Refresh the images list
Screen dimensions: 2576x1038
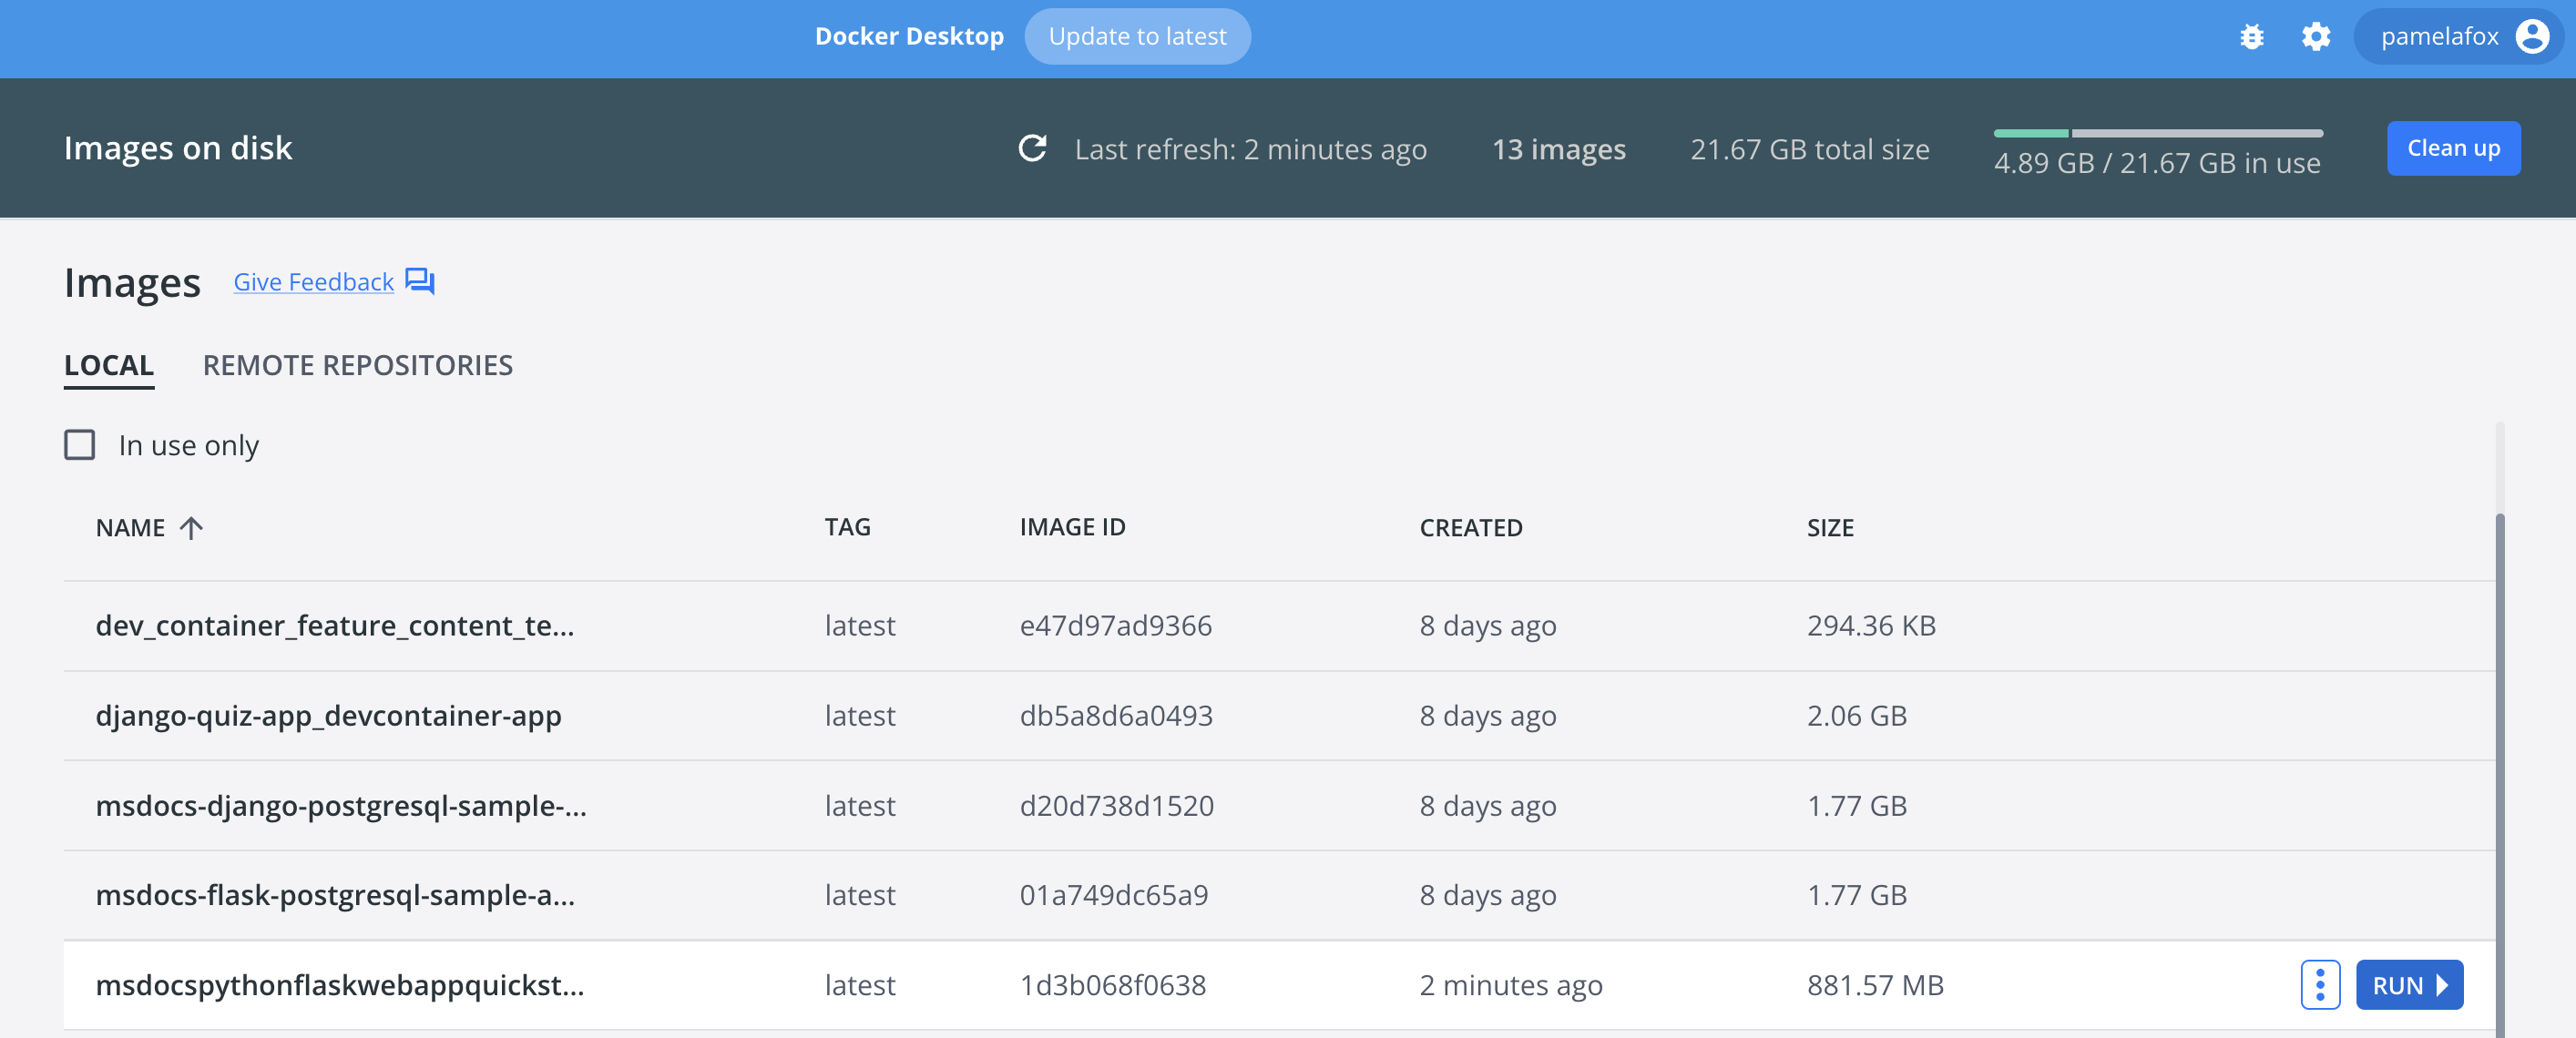click(1032, 148)
